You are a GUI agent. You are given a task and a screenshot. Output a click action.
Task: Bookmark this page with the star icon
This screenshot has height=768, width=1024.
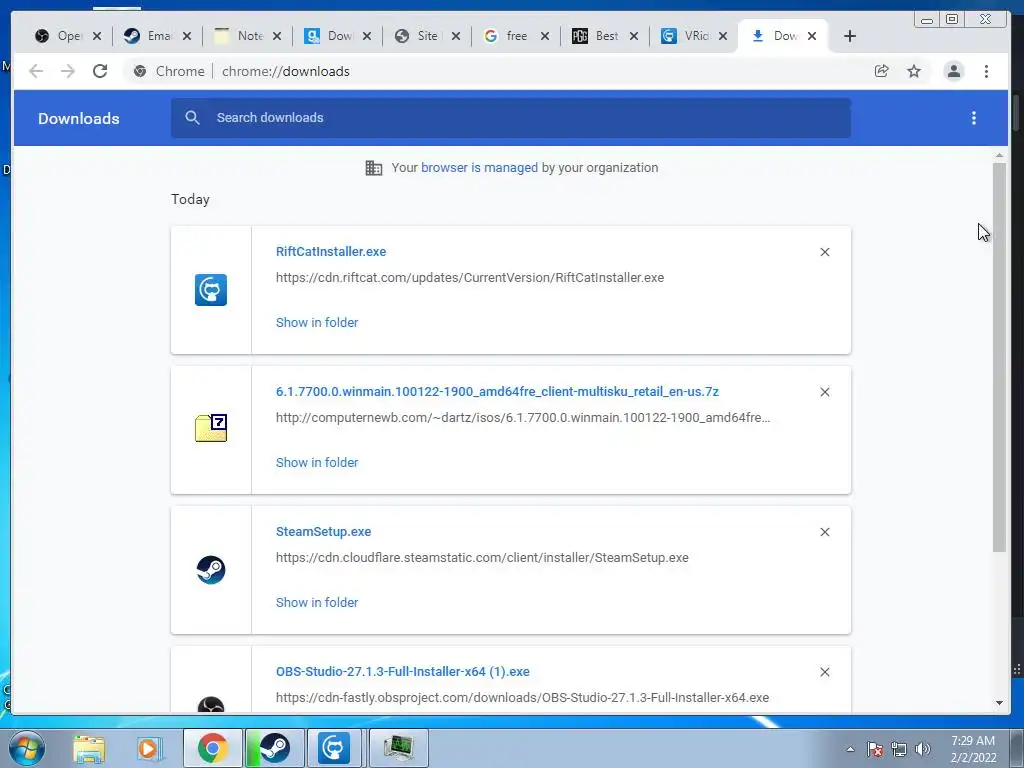point(914,71)
